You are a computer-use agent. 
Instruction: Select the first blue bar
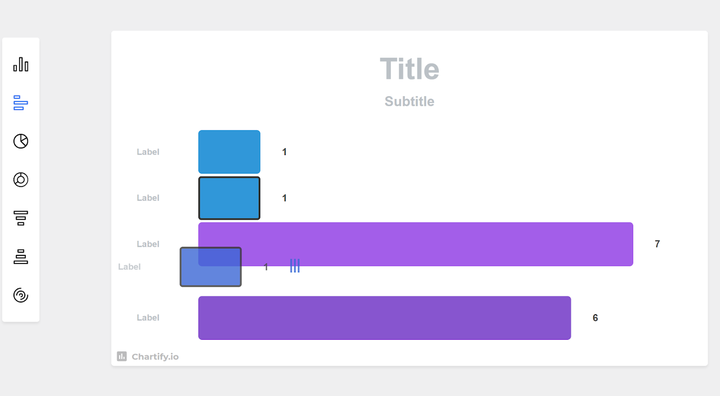click(229, 152)
